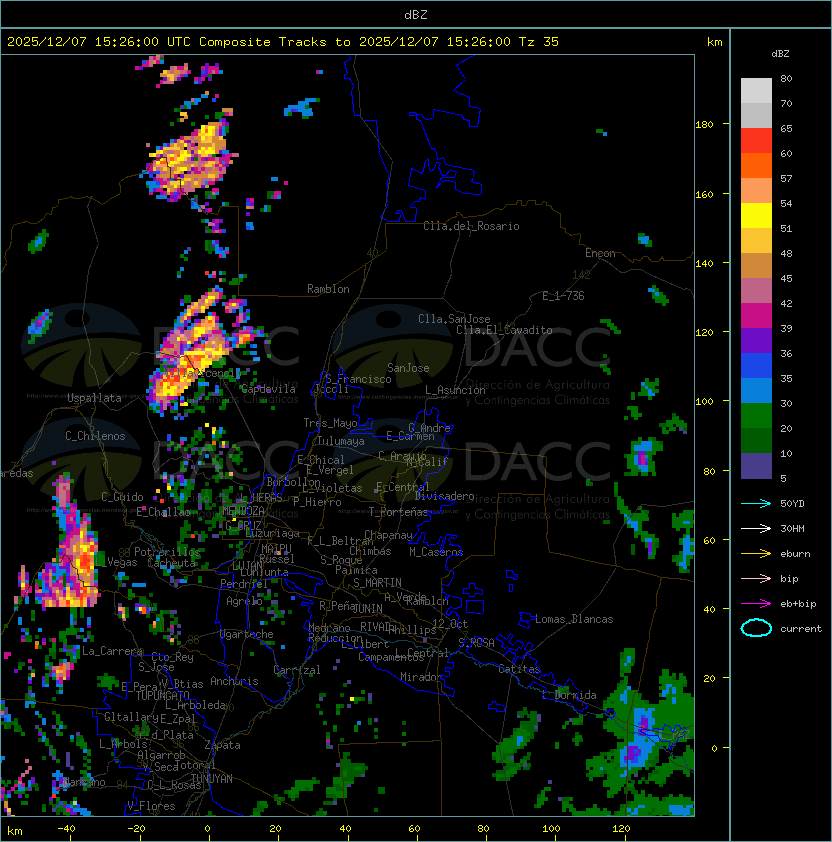Click the 'eburn' legend label
The height and width of the screenshot is (842, 832).
[x=795, y=554]
